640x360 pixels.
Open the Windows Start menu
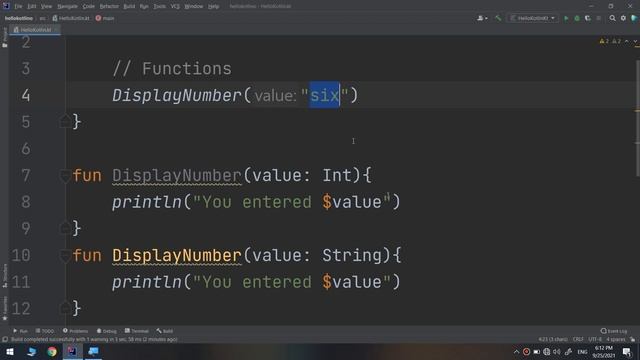coord(10,351)
